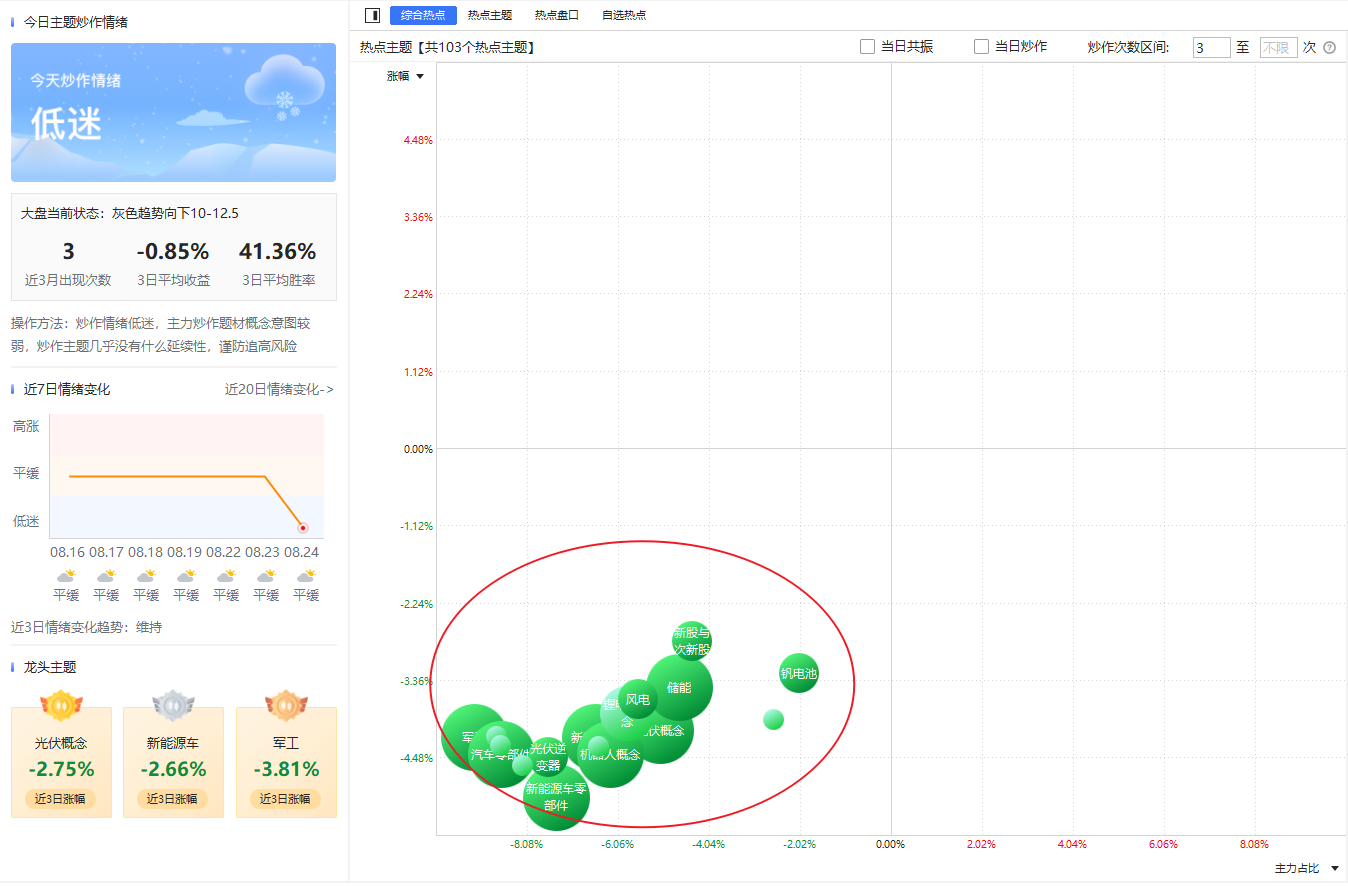Enable the 当日炒作 checkbox

tap(982, 47)
